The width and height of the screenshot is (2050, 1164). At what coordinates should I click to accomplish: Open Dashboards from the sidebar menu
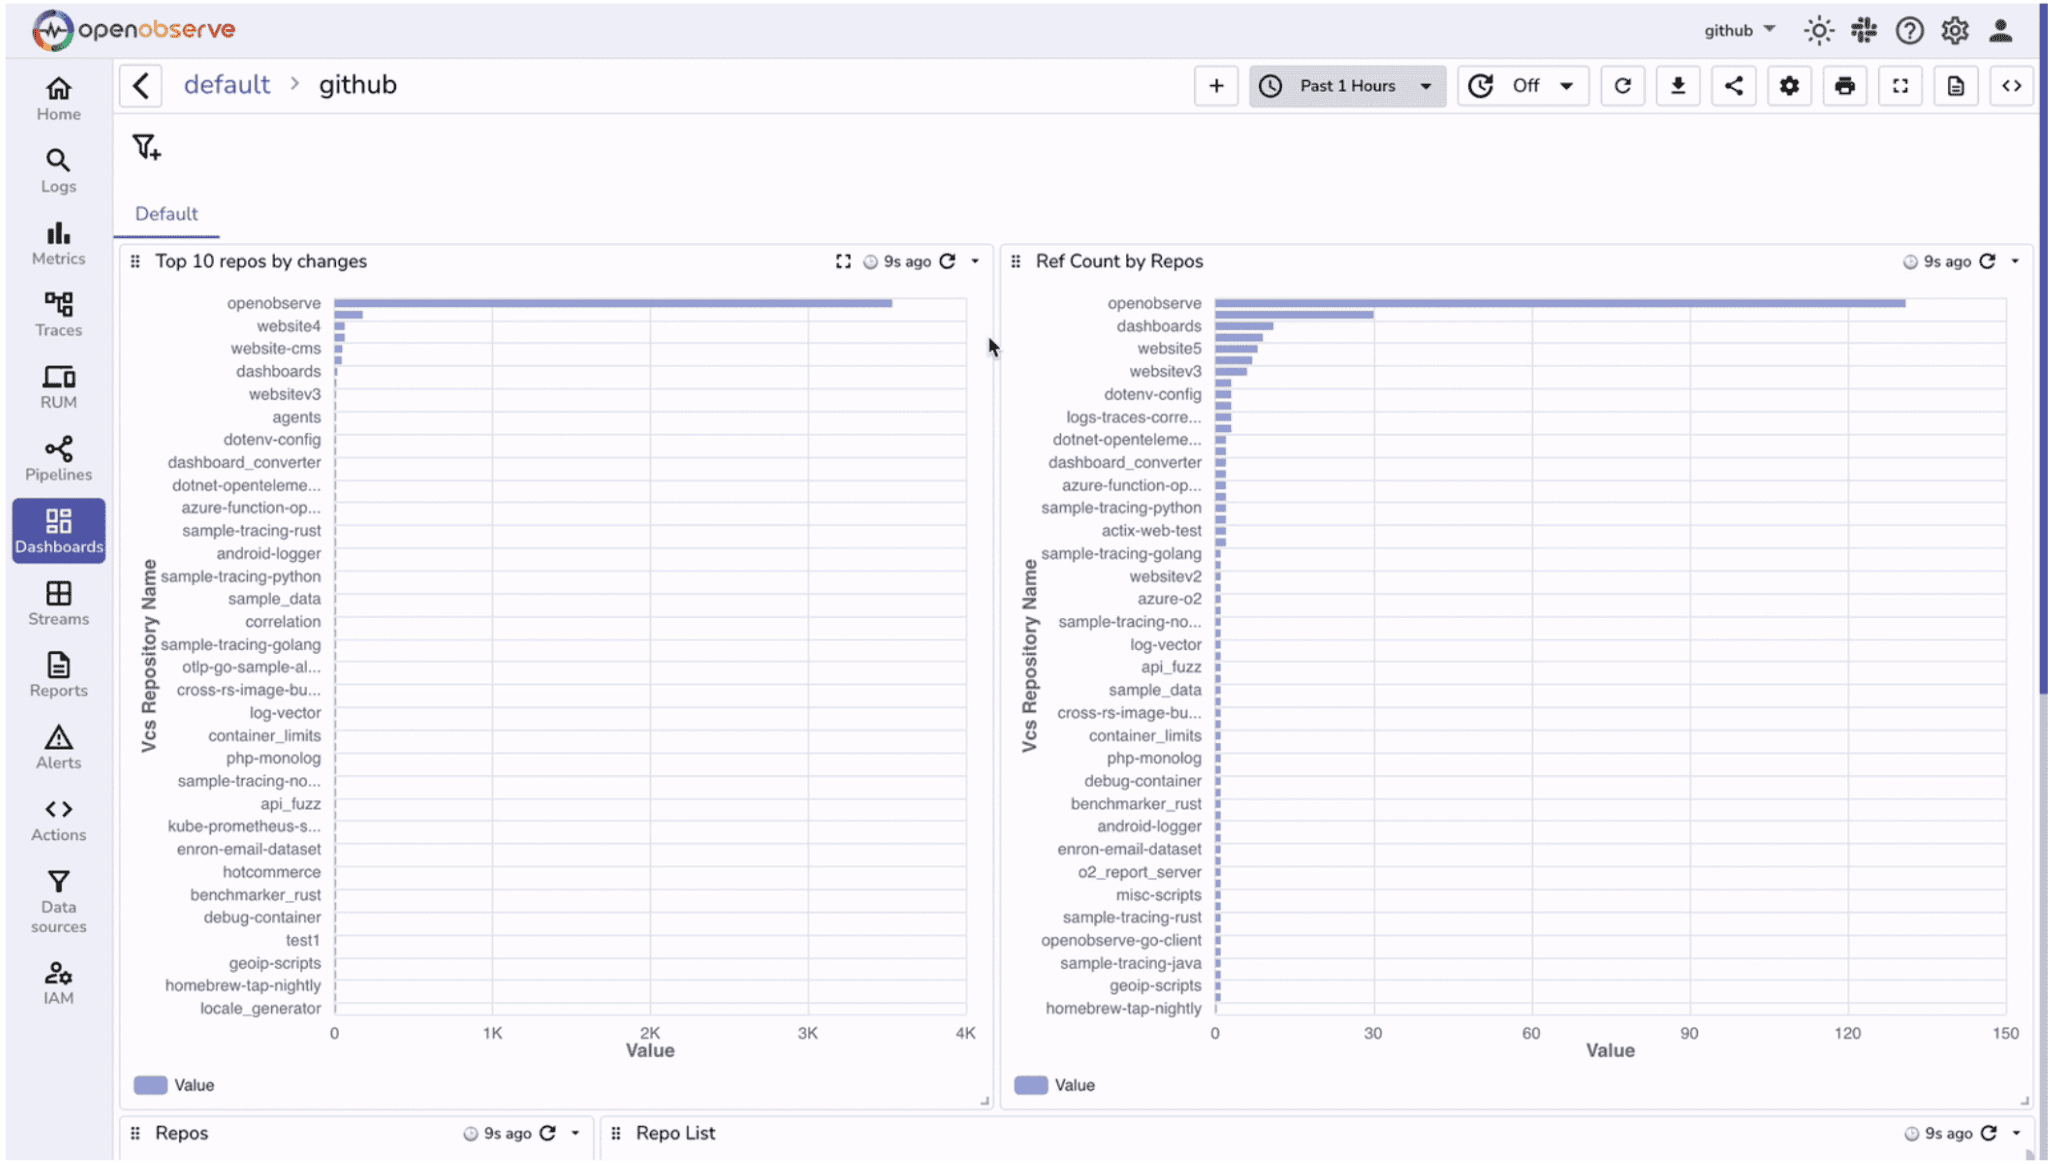[x=59, y=530]
